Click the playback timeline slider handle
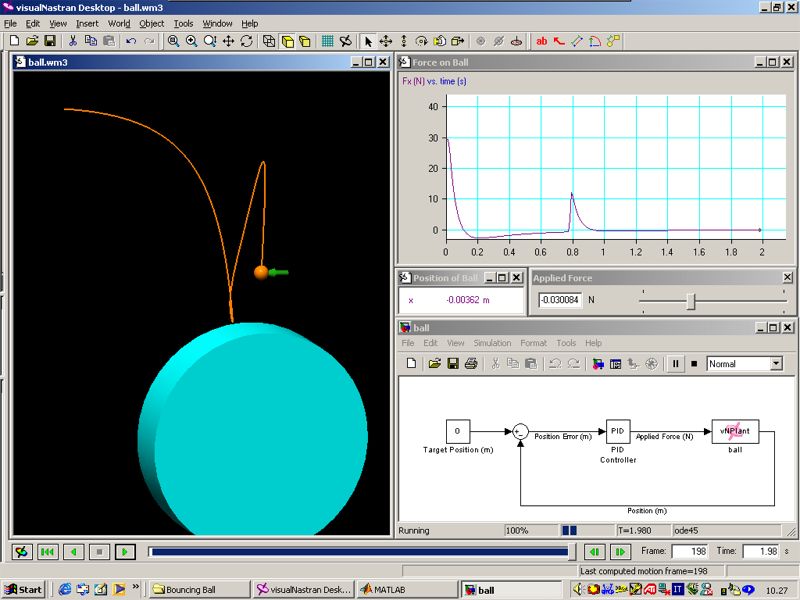Viewport: 800px width, 600px height. click(572, 552)
